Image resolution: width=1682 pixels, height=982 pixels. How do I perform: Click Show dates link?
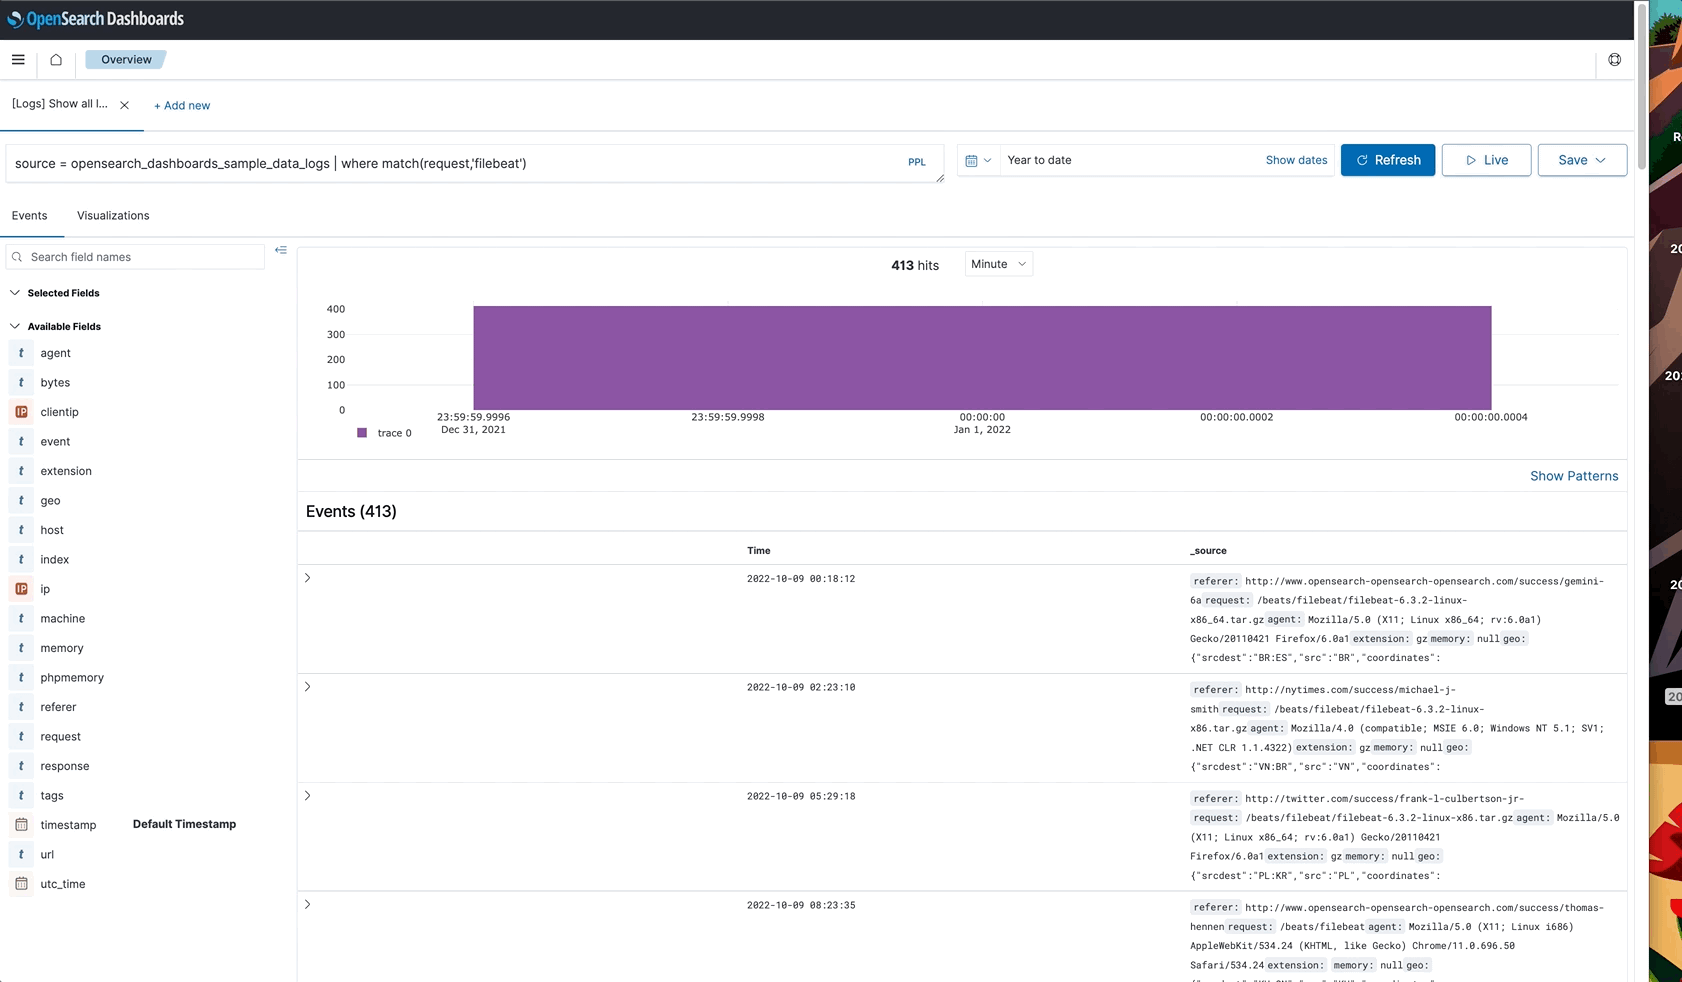point(1296,160)
